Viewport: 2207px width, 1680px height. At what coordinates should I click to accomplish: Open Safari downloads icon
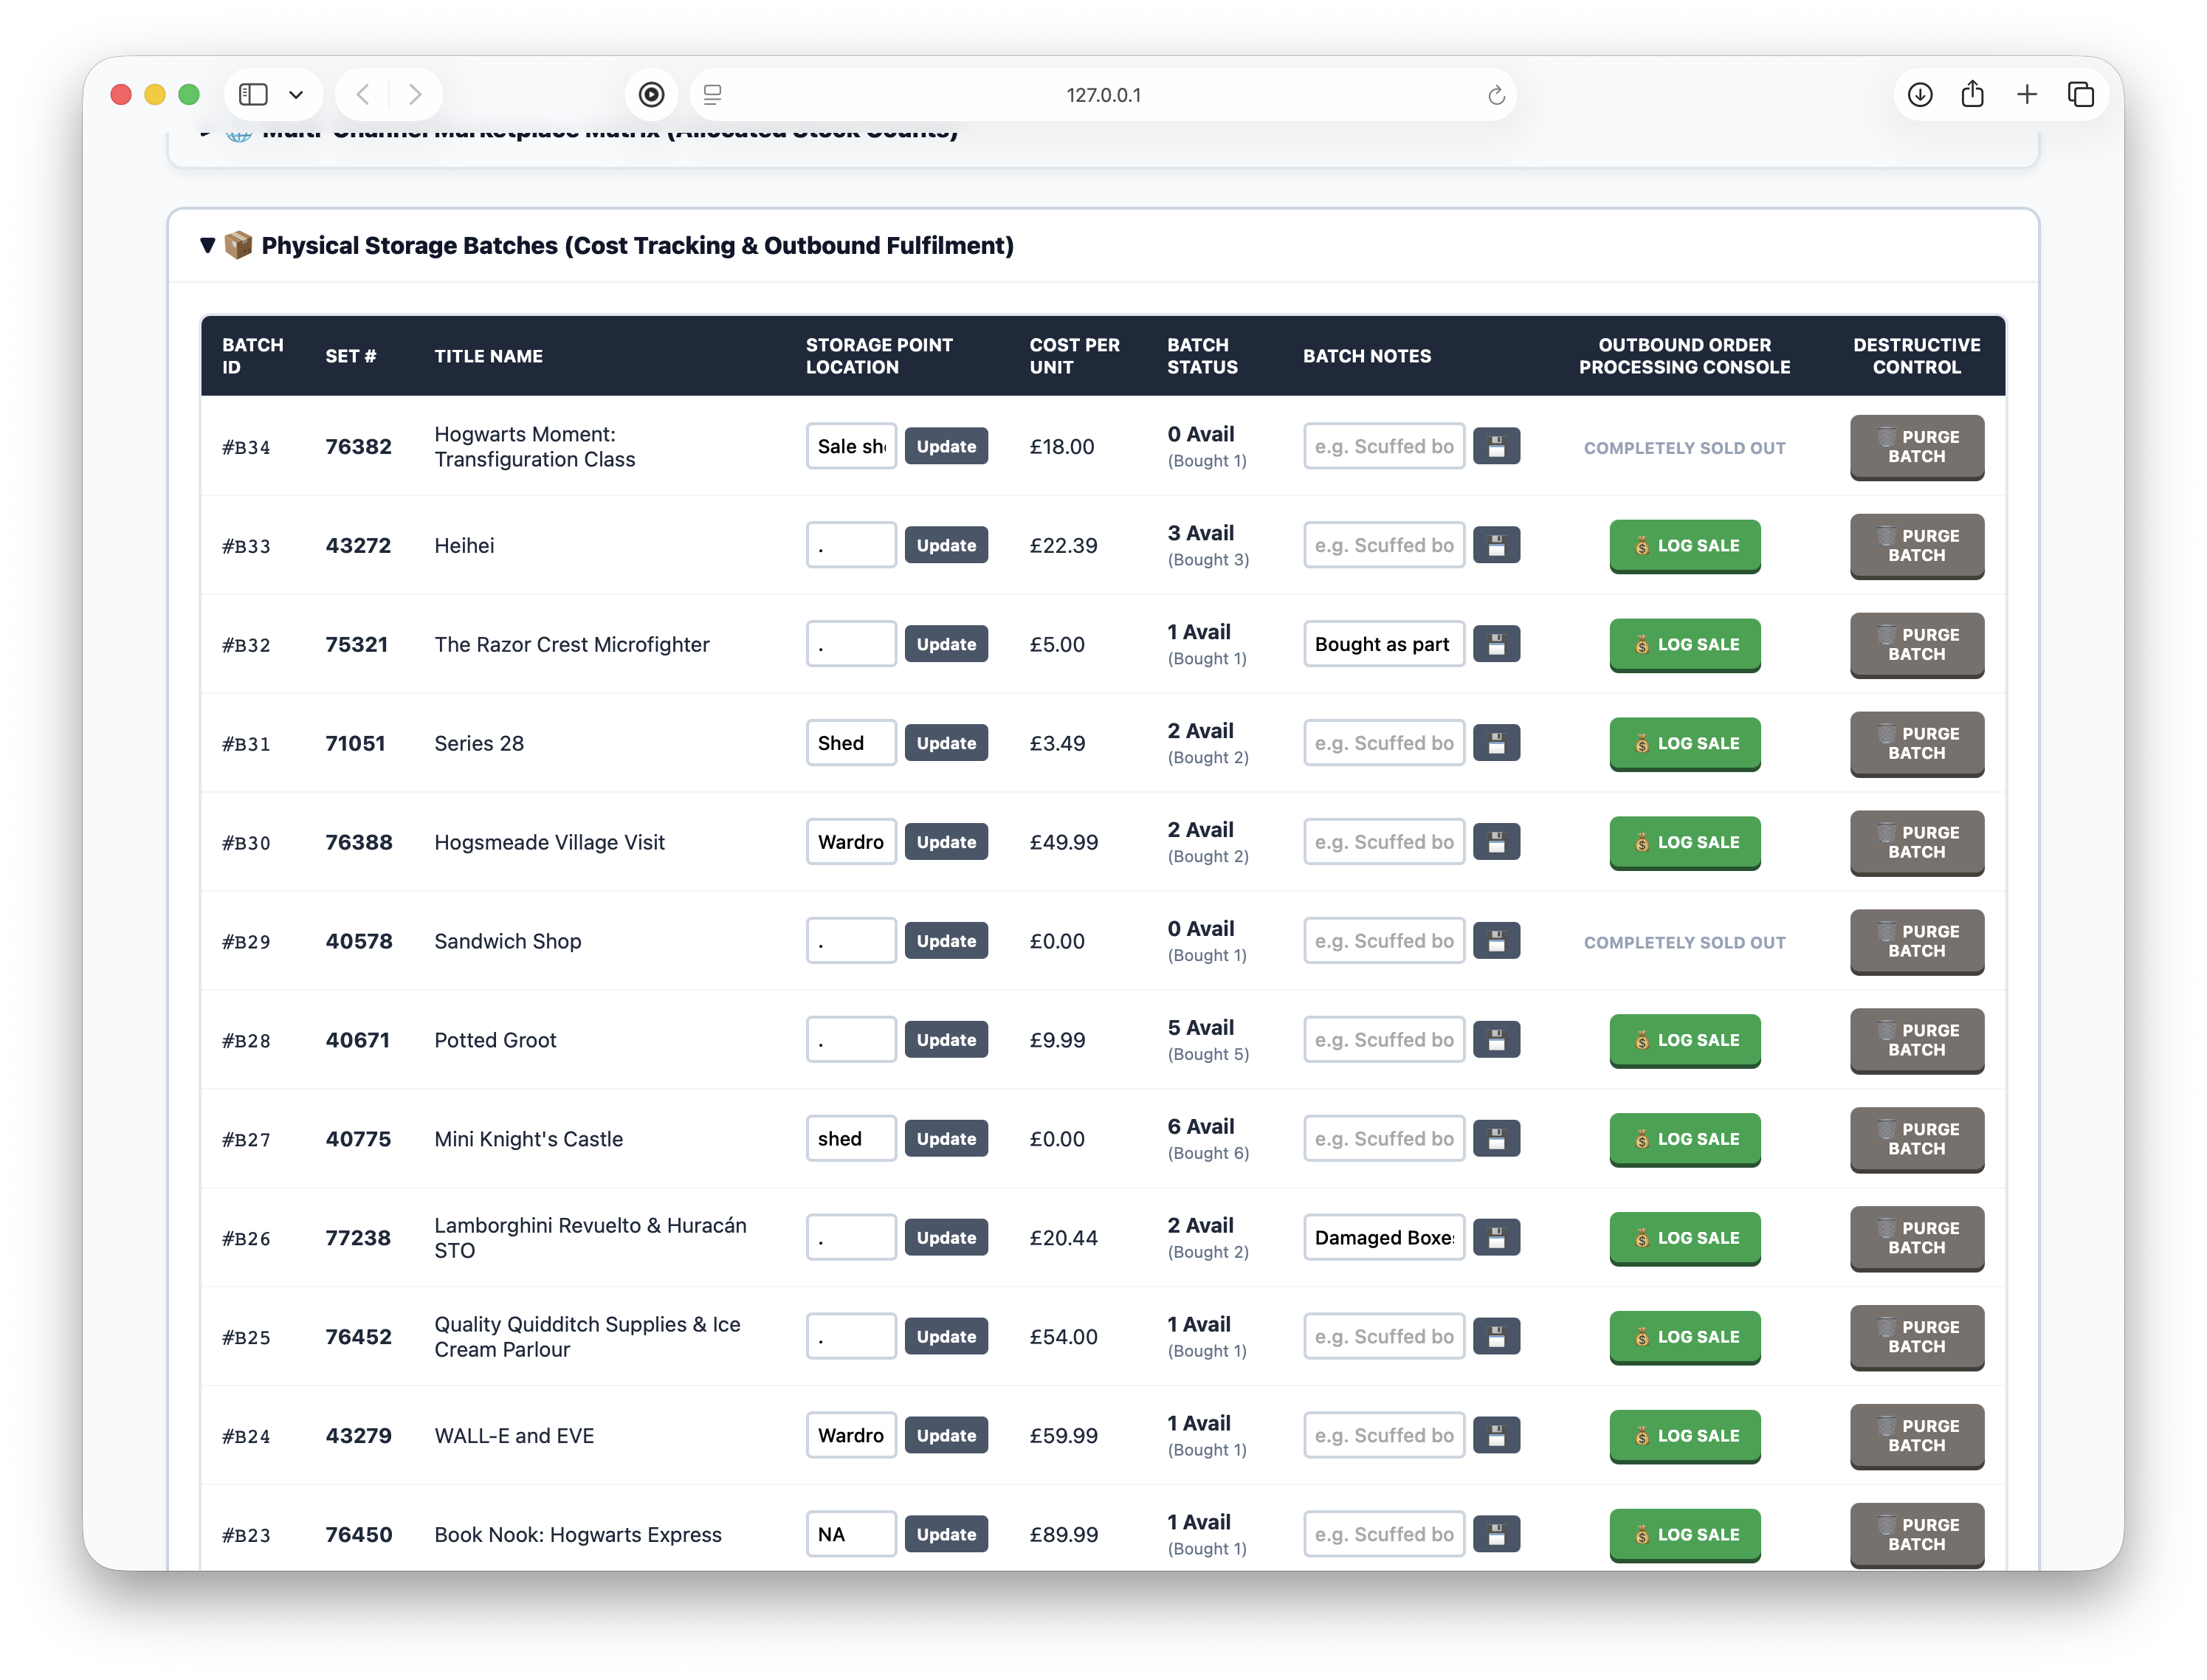pos(1919,94)
